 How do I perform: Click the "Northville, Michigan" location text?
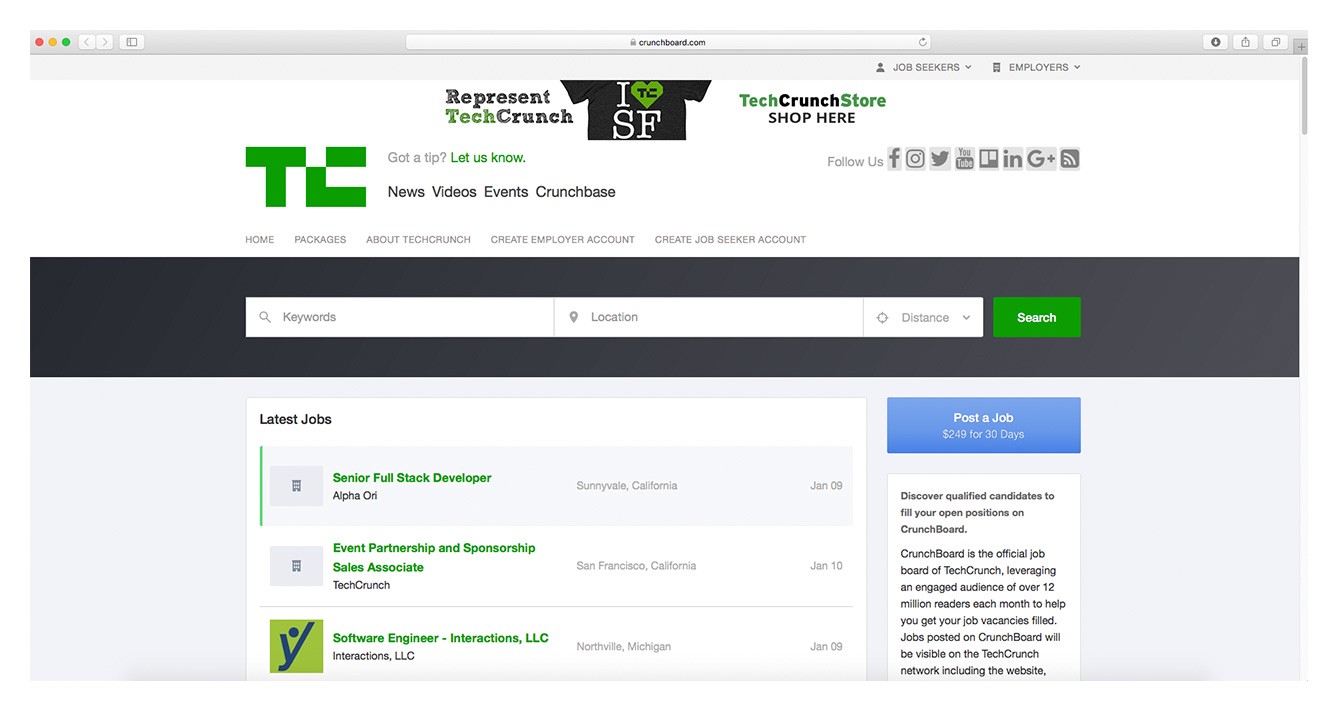tap(624, 647)
